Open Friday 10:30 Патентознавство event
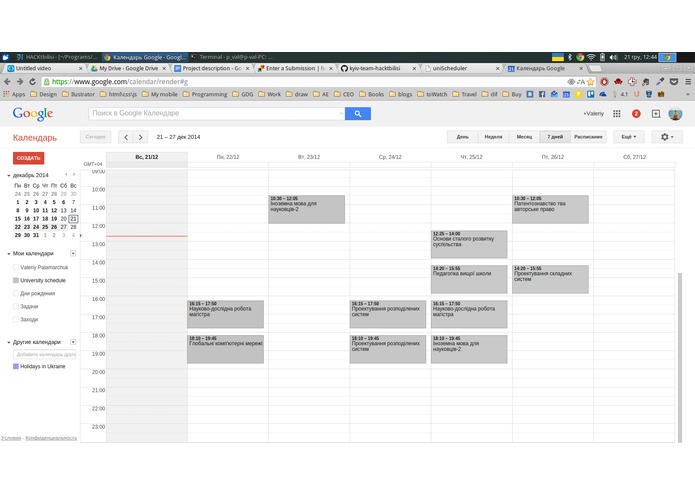 (x=550, y=209)
